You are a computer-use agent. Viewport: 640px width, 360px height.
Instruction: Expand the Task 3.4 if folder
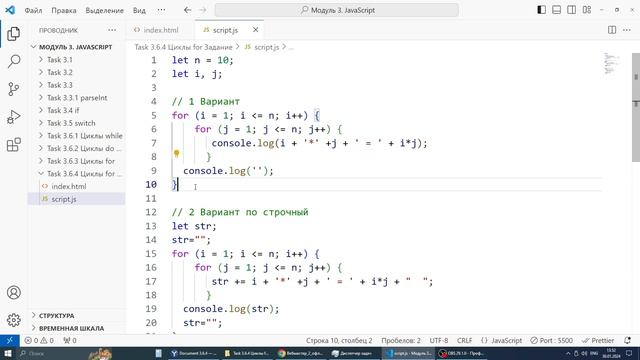point(76,110)
